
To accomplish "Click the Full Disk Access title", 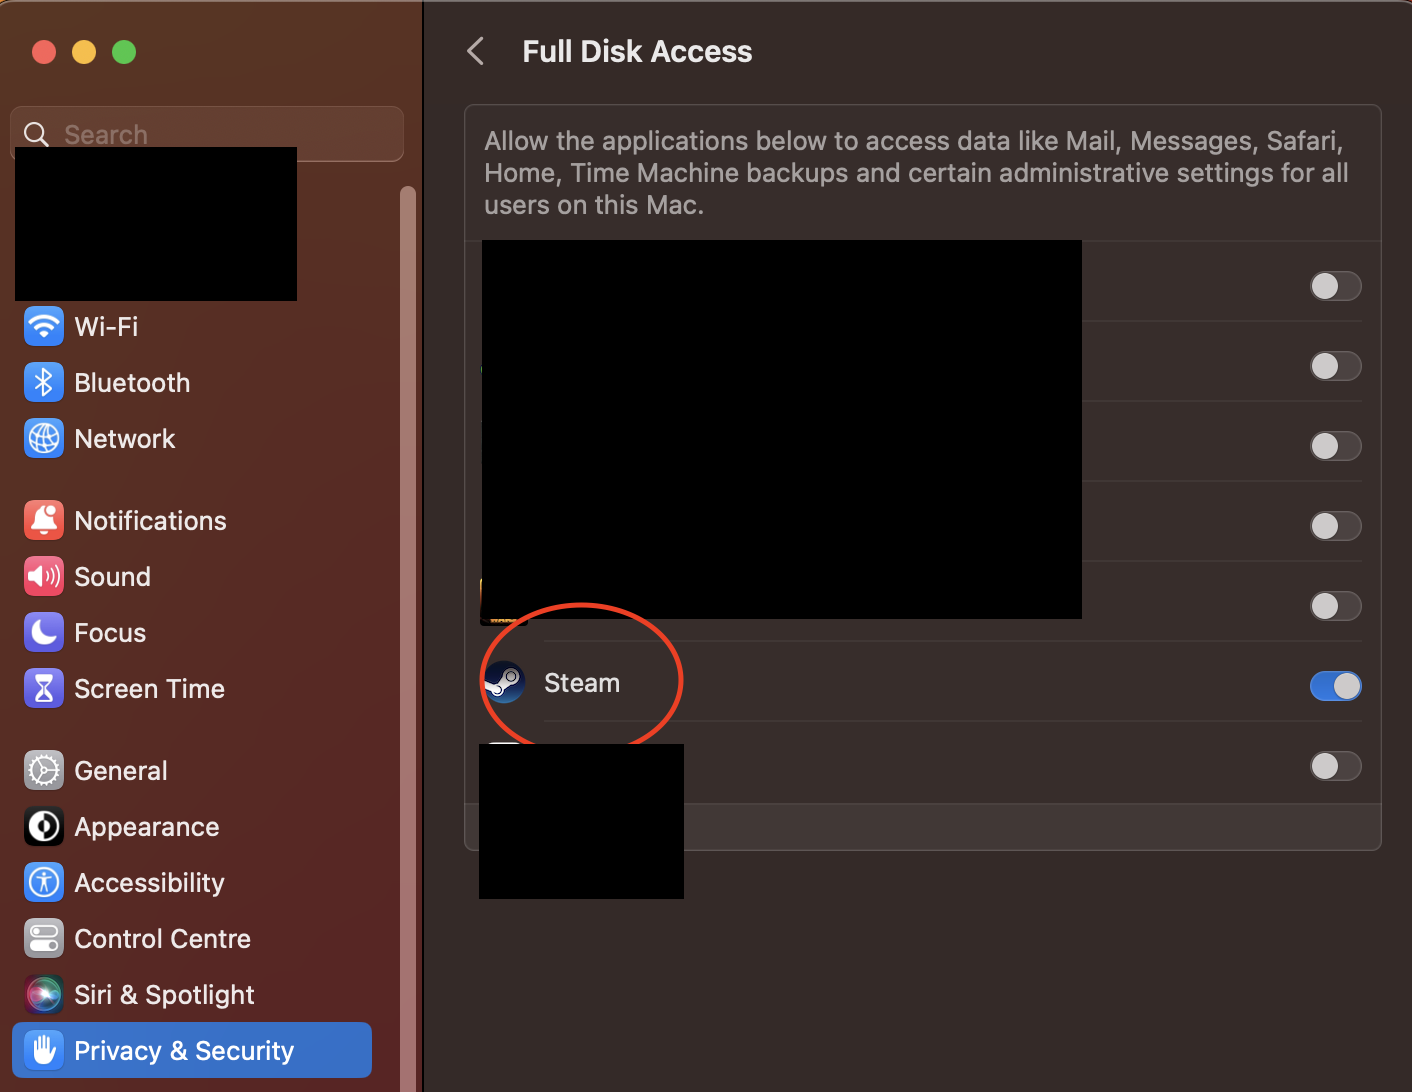I will [x=637, y=51].
